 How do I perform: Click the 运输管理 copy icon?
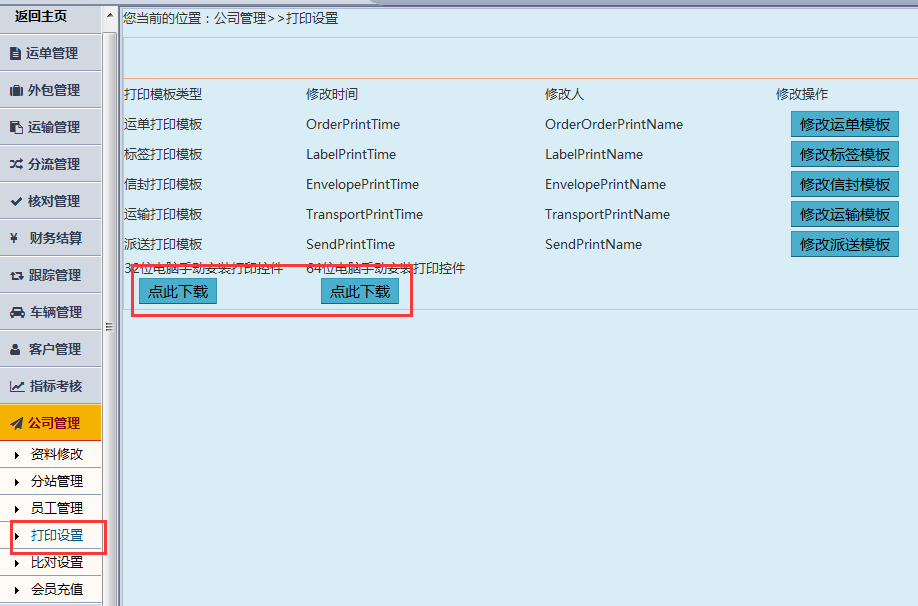pyautogui.click(x=16, y=128)
